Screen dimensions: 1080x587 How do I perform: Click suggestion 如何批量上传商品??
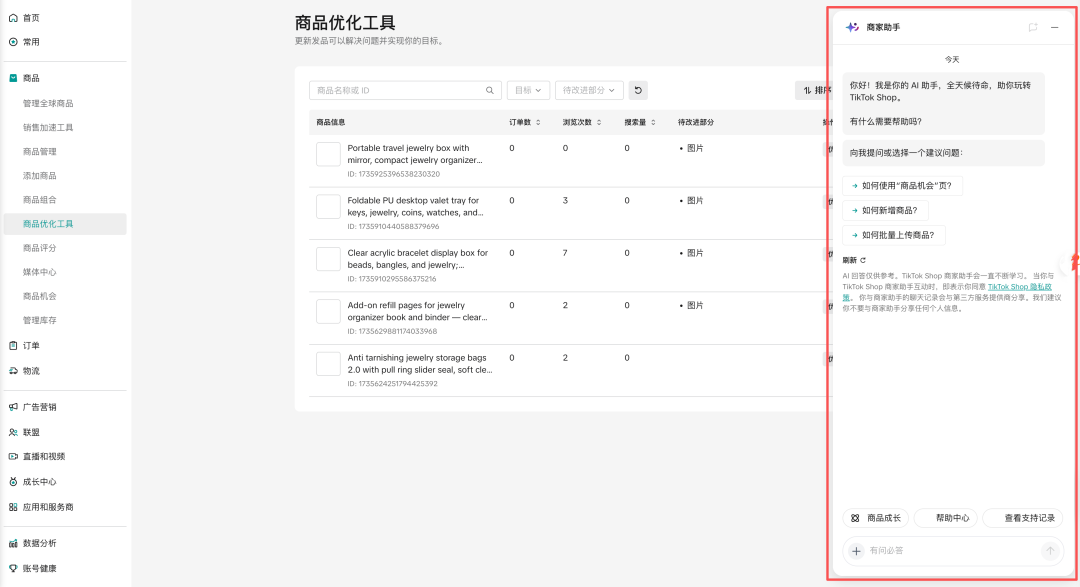tap(893, 235)
